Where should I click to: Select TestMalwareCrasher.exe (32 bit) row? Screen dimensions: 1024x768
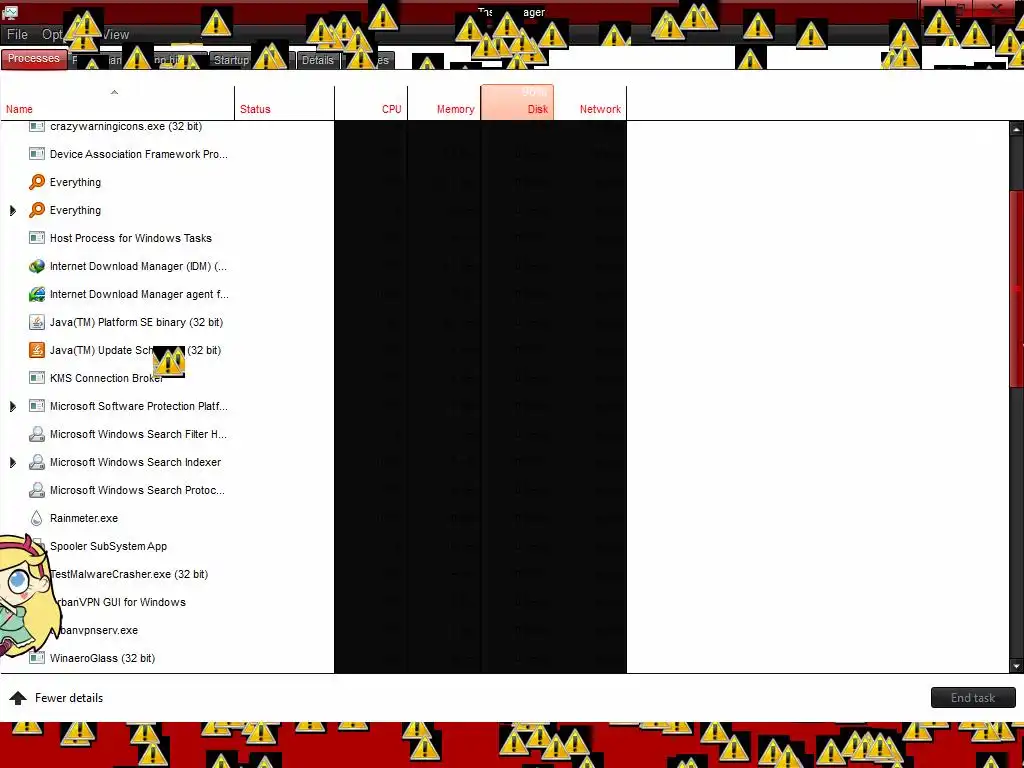(x=167, y=575)
